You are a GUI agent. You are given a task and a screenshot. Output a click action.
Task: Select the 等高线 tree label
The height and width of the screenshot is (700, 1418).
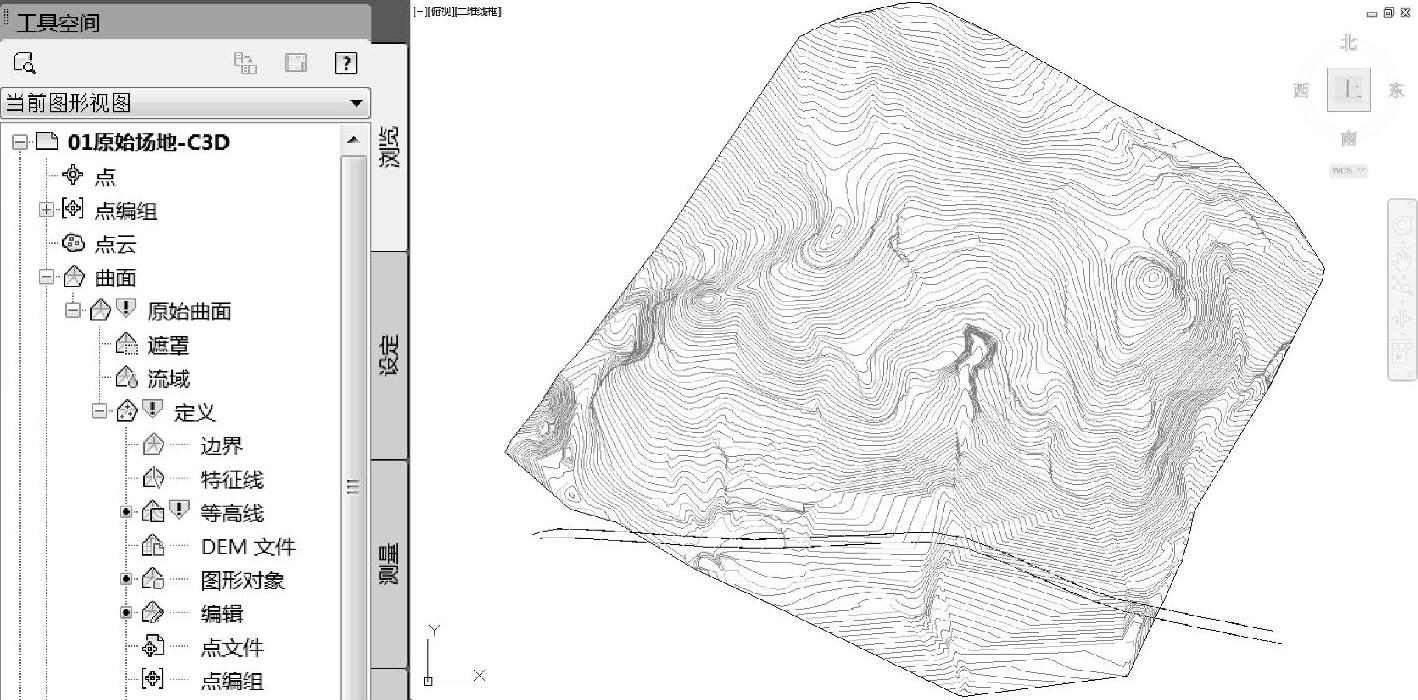tap(232, 513)
